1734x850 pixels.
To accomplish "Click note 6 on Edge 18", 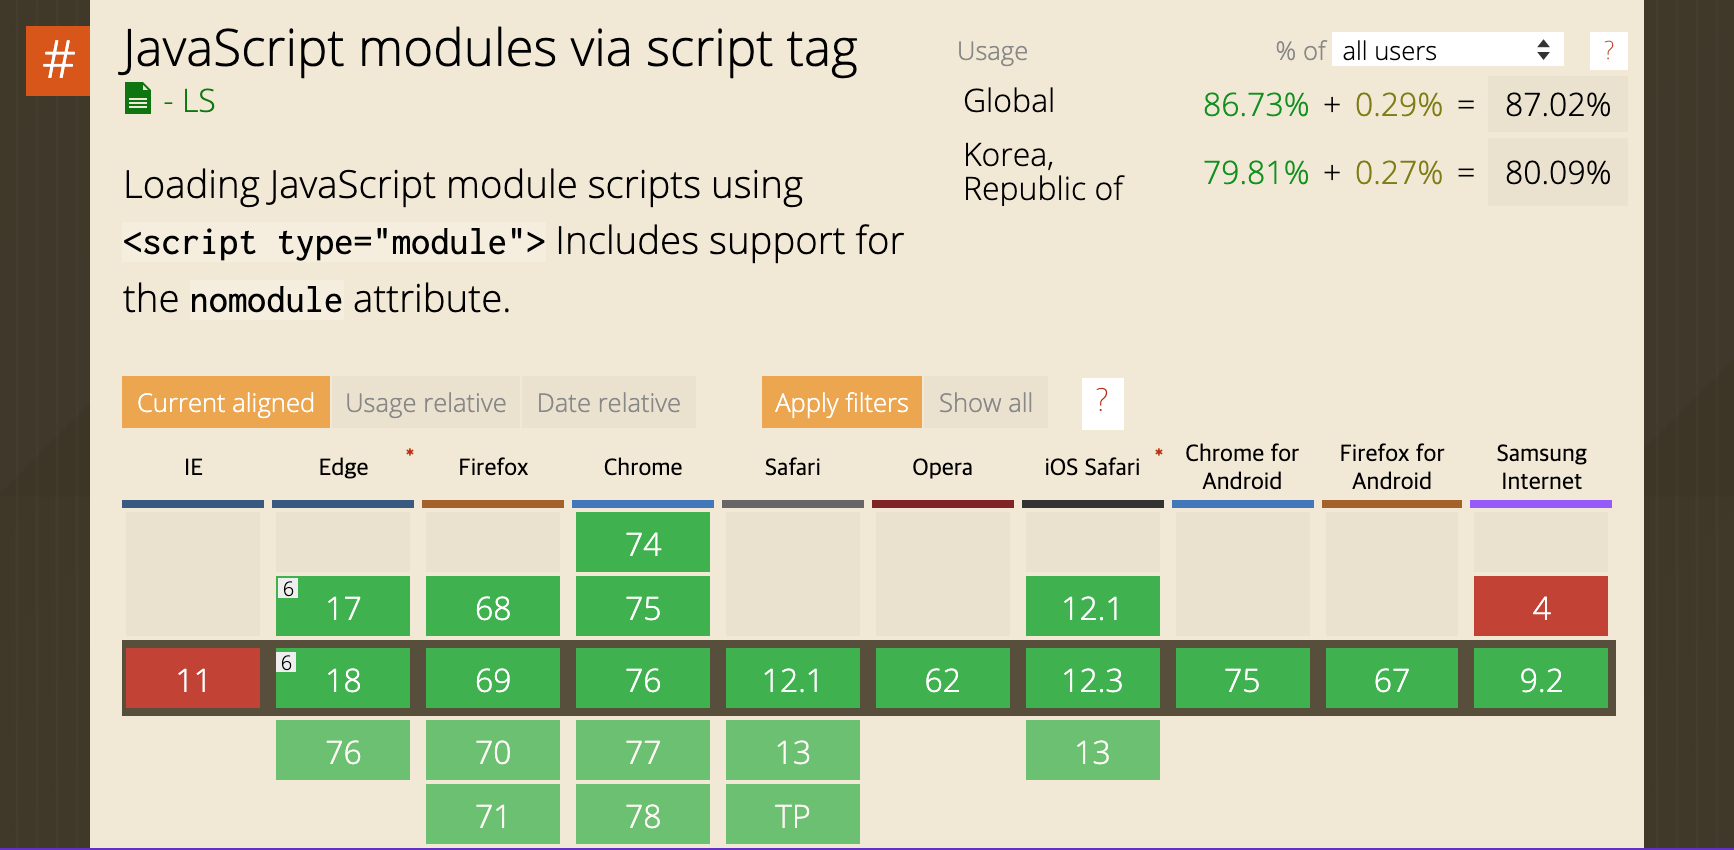I will [287, 662].
